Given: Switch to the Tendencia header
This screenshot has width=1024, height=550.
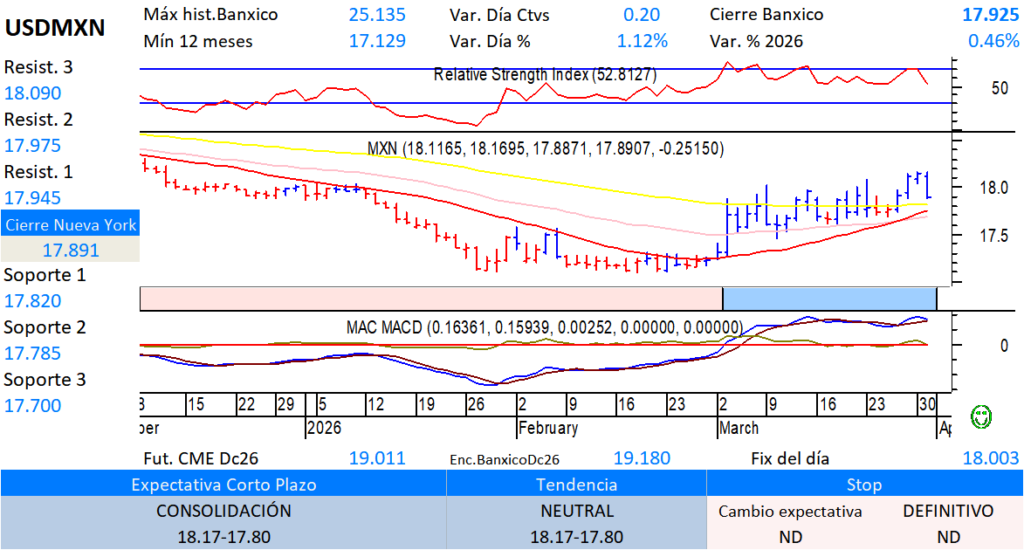Looking at the screenshot, I should [576, 484].
